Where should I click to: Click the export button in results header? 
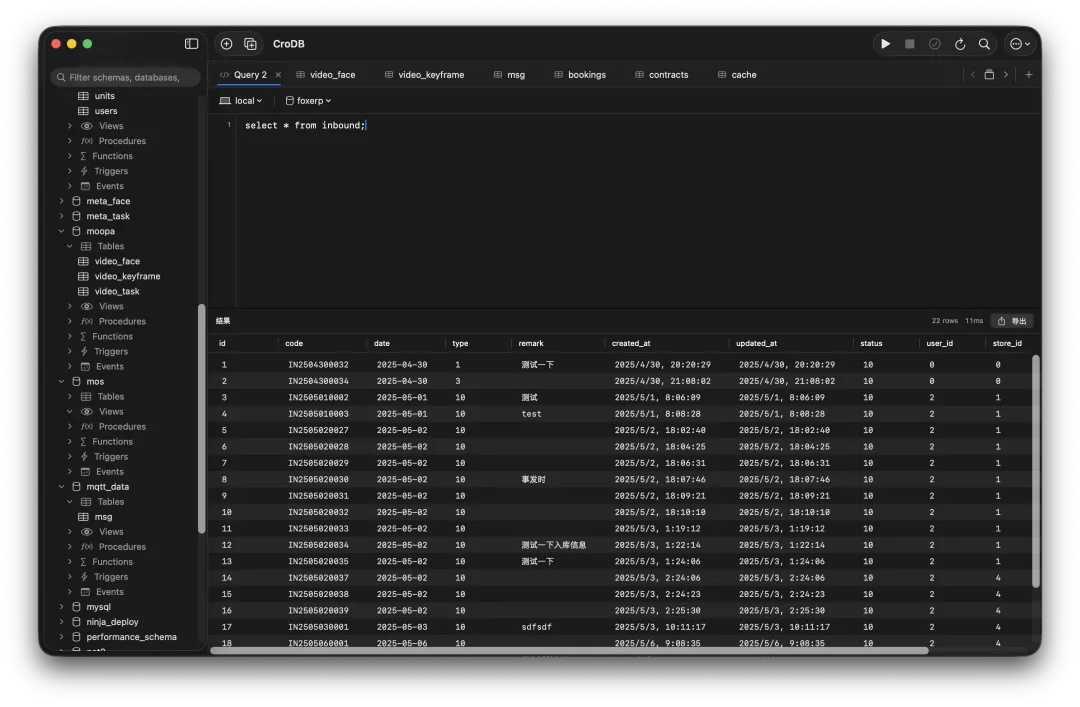1012,320
